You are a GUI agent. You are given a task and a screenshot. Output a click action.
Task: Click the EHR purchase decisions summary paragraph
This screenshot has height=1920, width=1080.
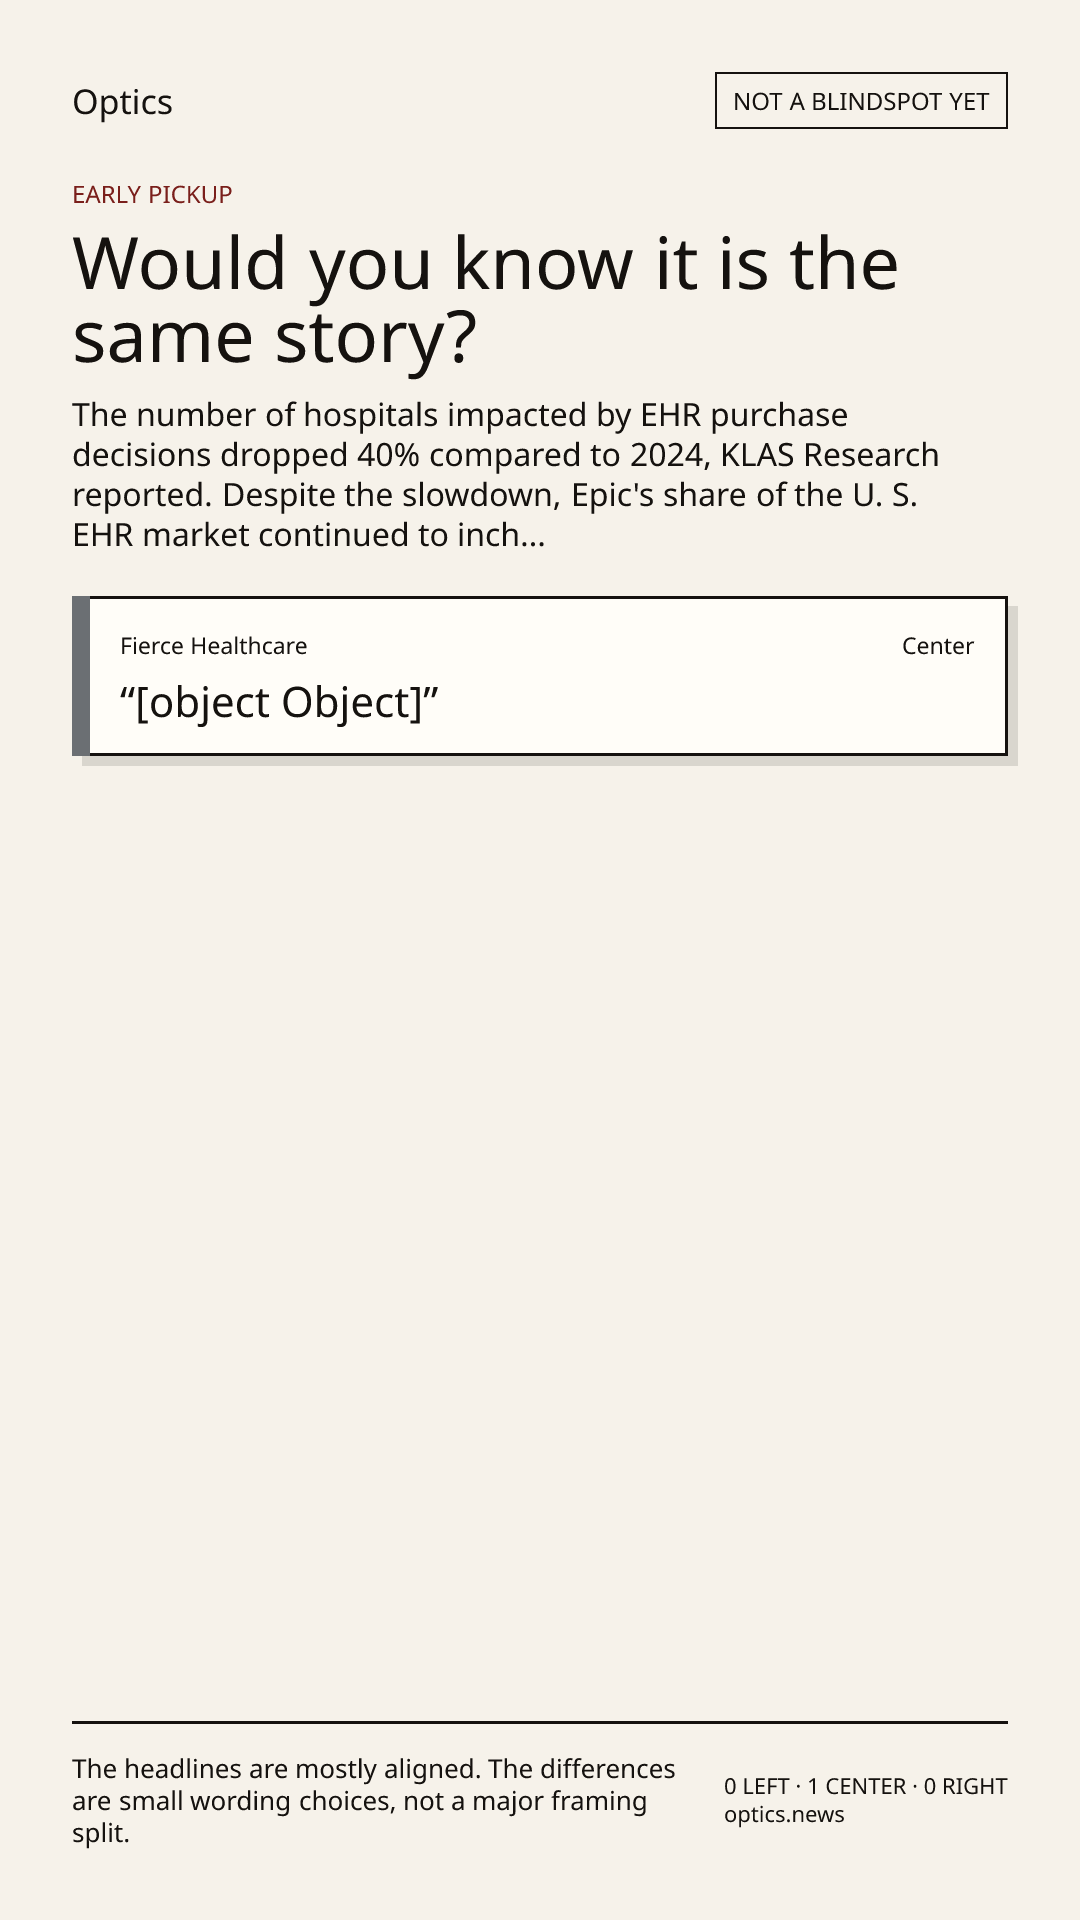(506, 475)
